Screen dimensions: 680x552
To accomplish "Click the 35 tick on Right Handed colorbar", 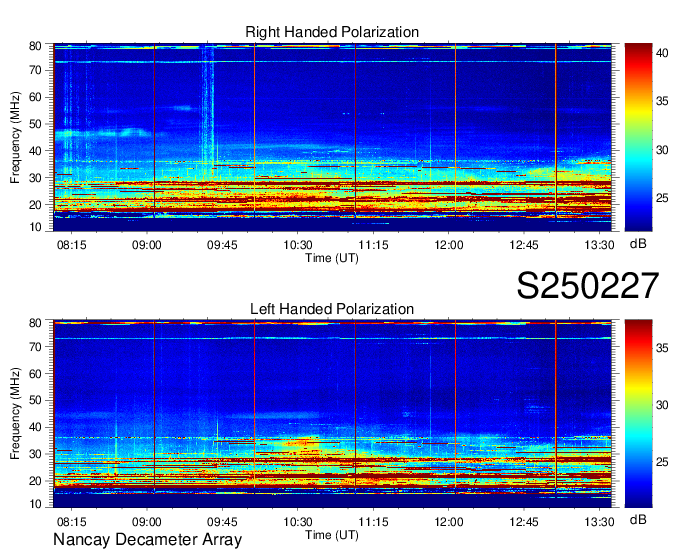I will [662, 101].
